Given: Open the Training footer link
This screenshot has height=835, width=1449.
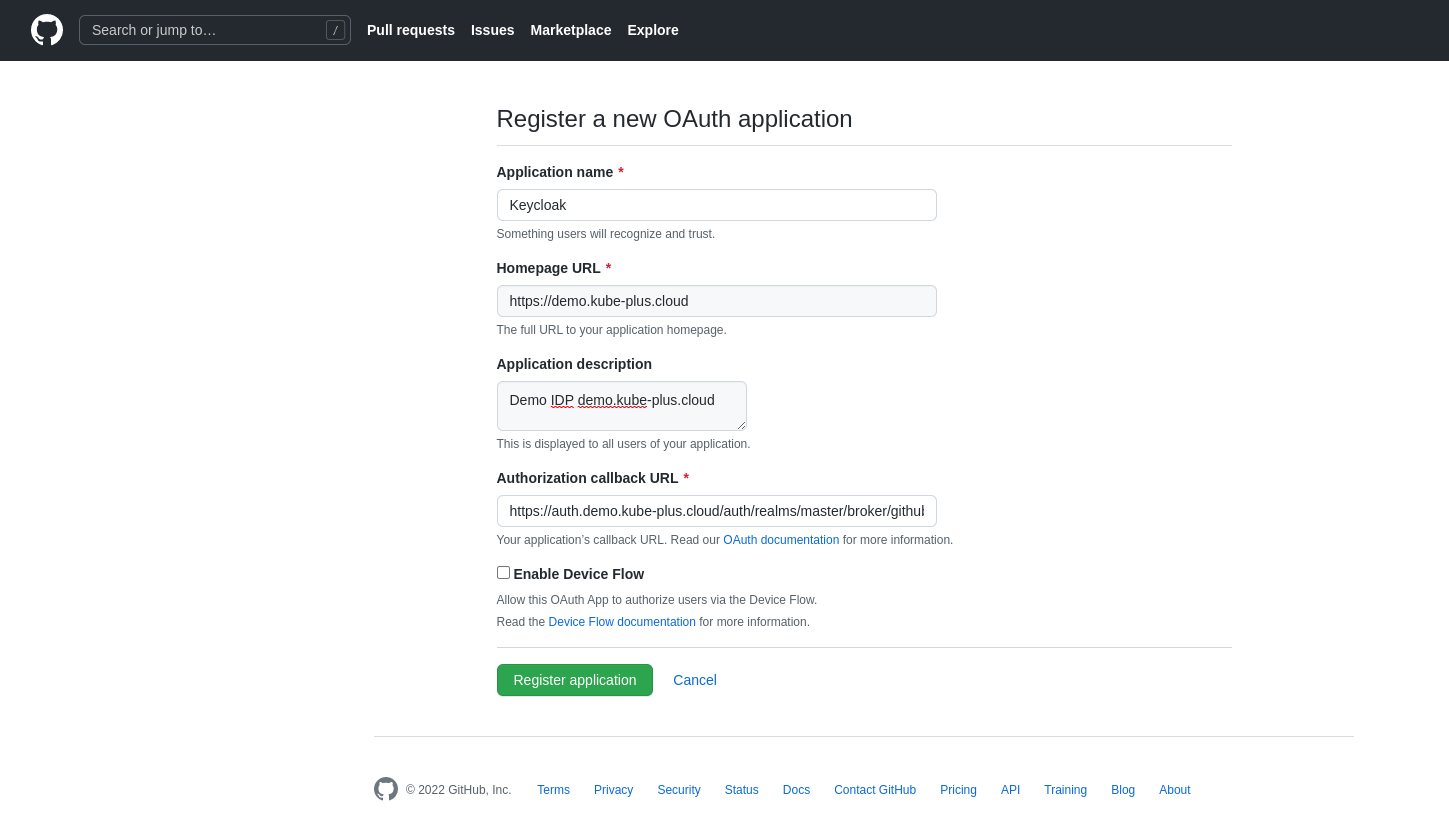Looking at the screenshot, I should click(1065, 790).
